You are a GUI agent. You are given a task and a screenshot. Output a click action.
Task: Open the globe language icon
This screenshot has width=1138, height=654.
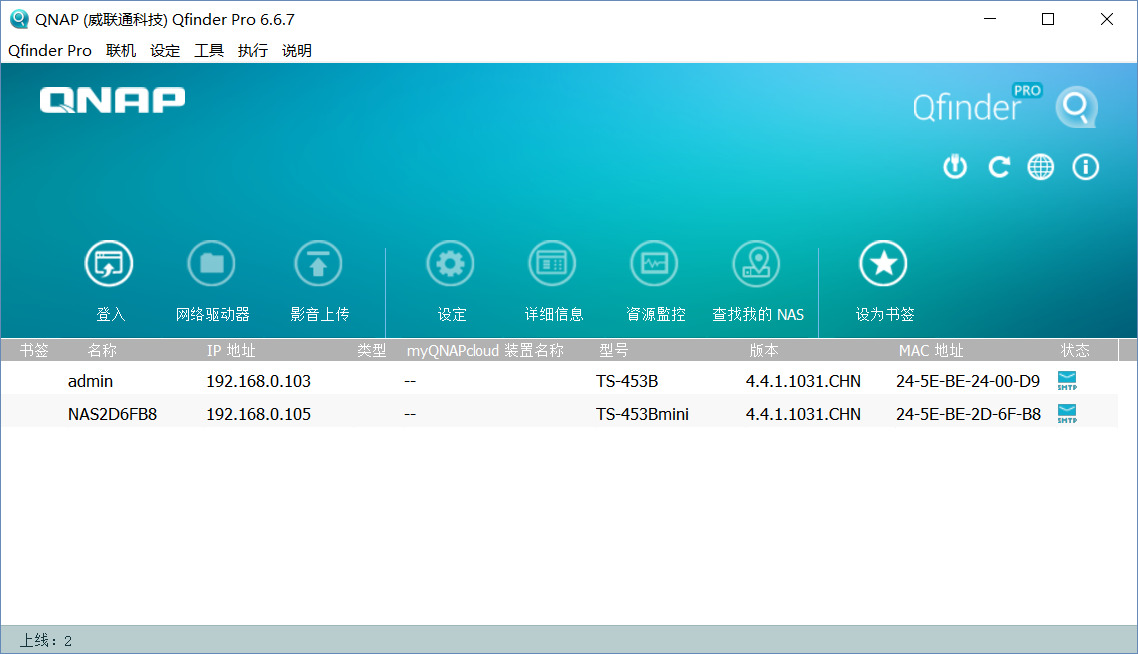pyautogui.click(x=1041, y=167)
